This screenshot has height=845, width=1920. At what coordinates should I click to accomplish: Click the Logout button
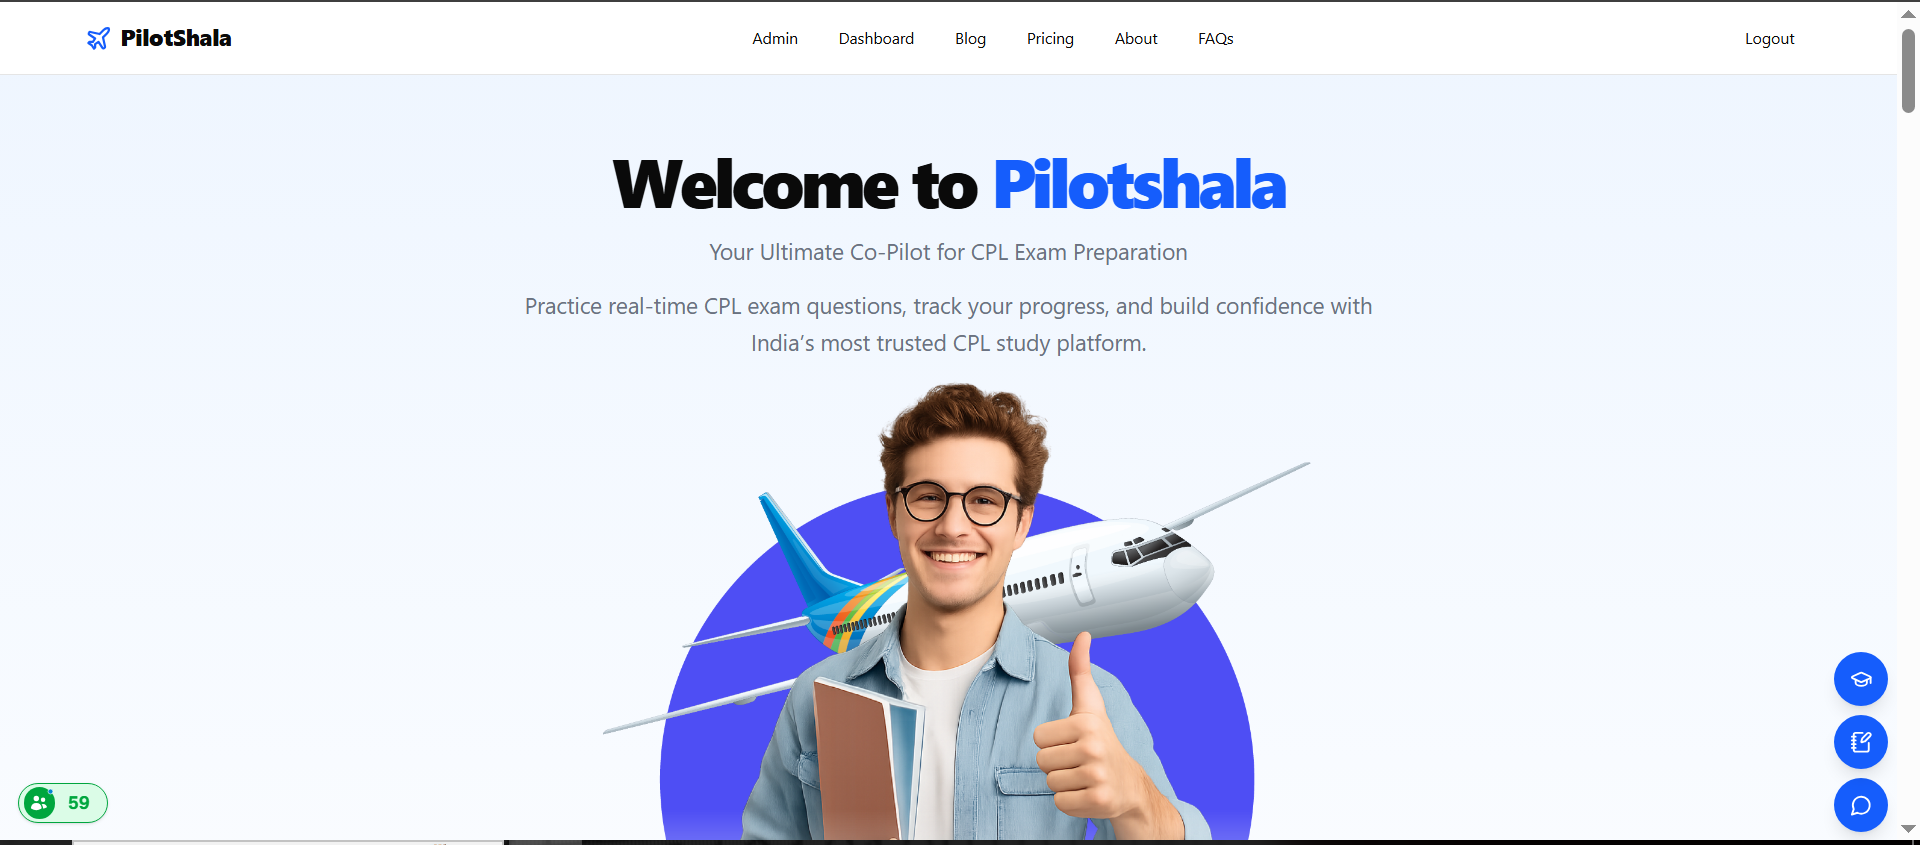[1770, 39]
